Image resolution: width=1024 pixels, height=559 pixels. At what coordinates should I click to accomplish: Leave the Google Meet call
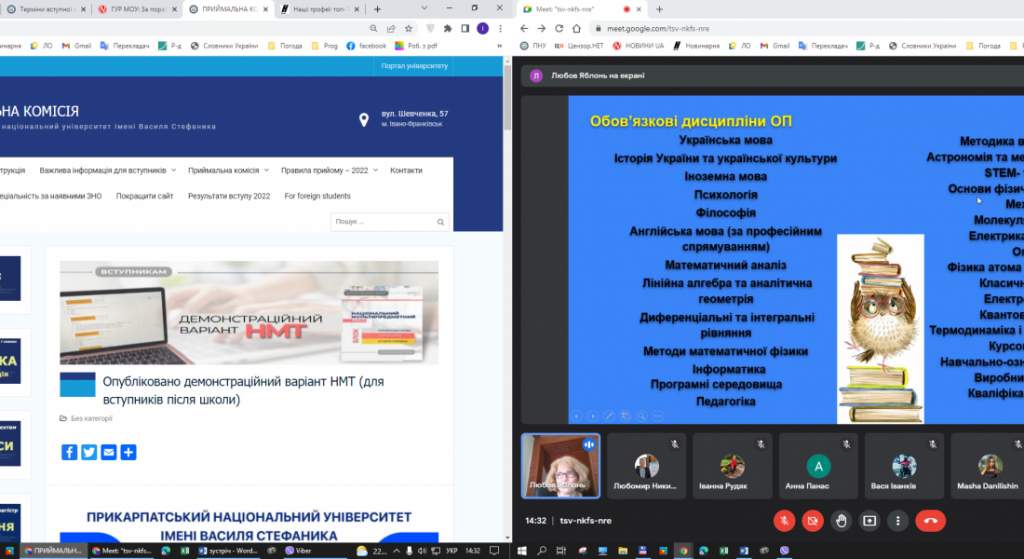click(x=931, y=520)
